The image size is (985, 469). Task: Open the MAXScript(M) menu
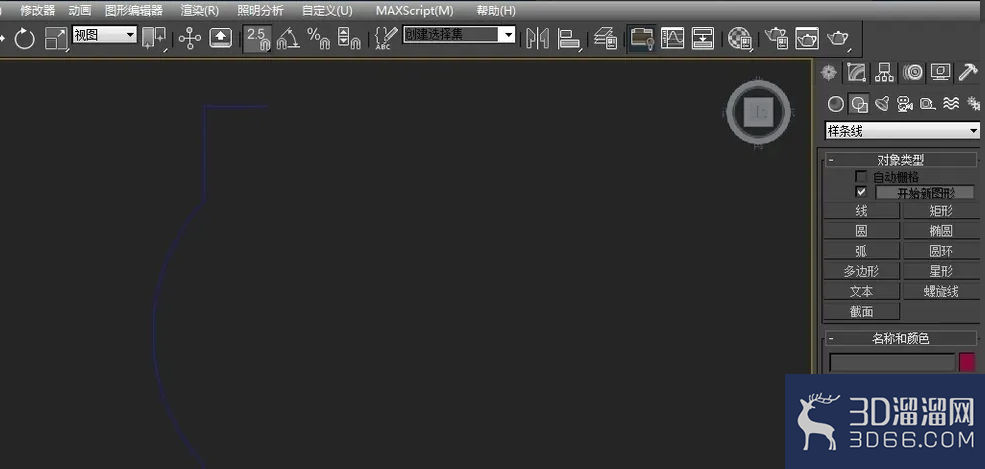pyautogui.click(x=415, y=11)
